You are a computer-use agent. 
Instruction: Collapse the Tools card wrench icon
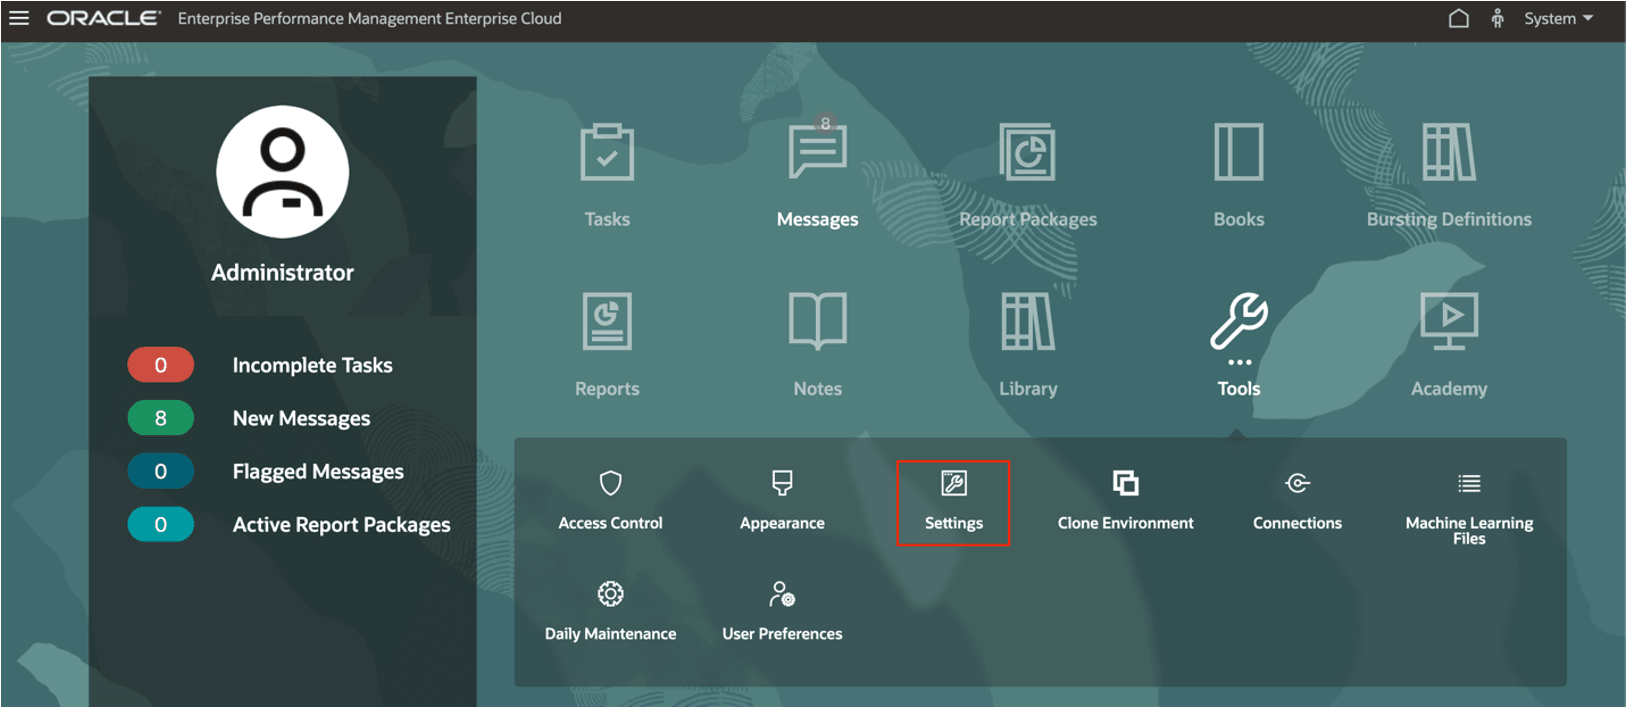1239,321
